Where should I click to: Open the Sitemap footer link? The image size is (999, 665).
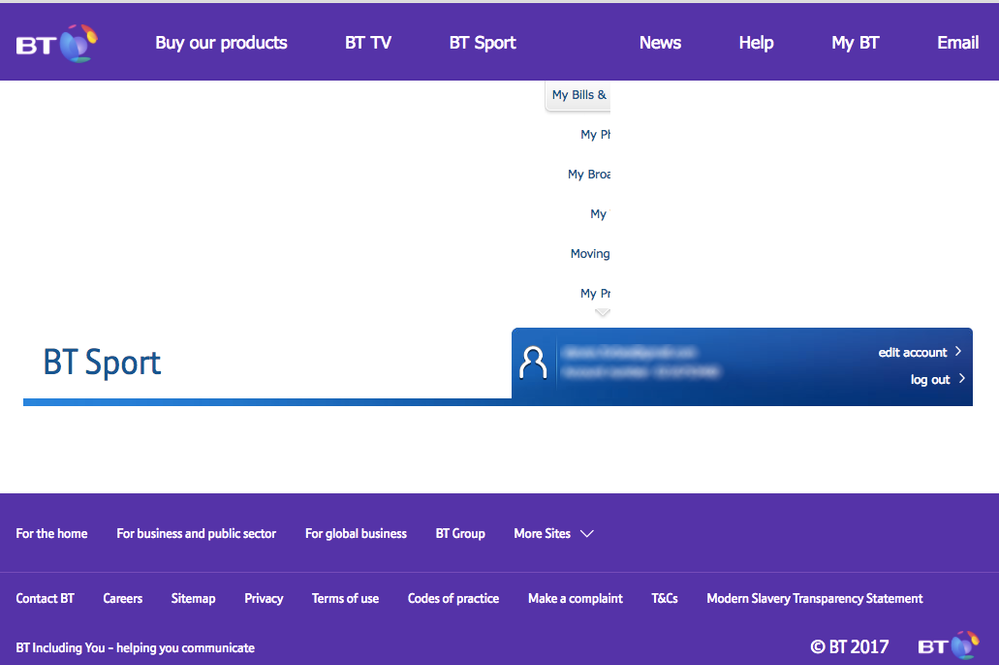(x=193, y=599)
